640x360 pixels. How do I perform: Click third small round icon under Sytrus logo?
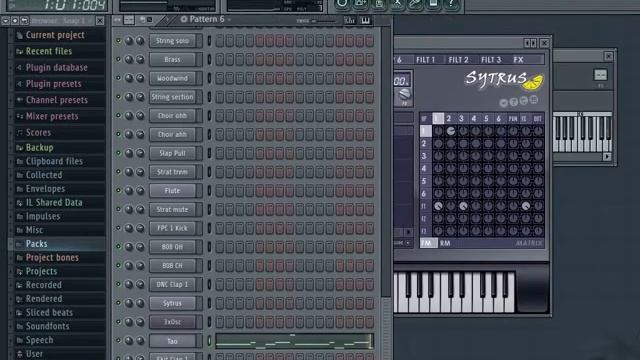coord(524,100)
